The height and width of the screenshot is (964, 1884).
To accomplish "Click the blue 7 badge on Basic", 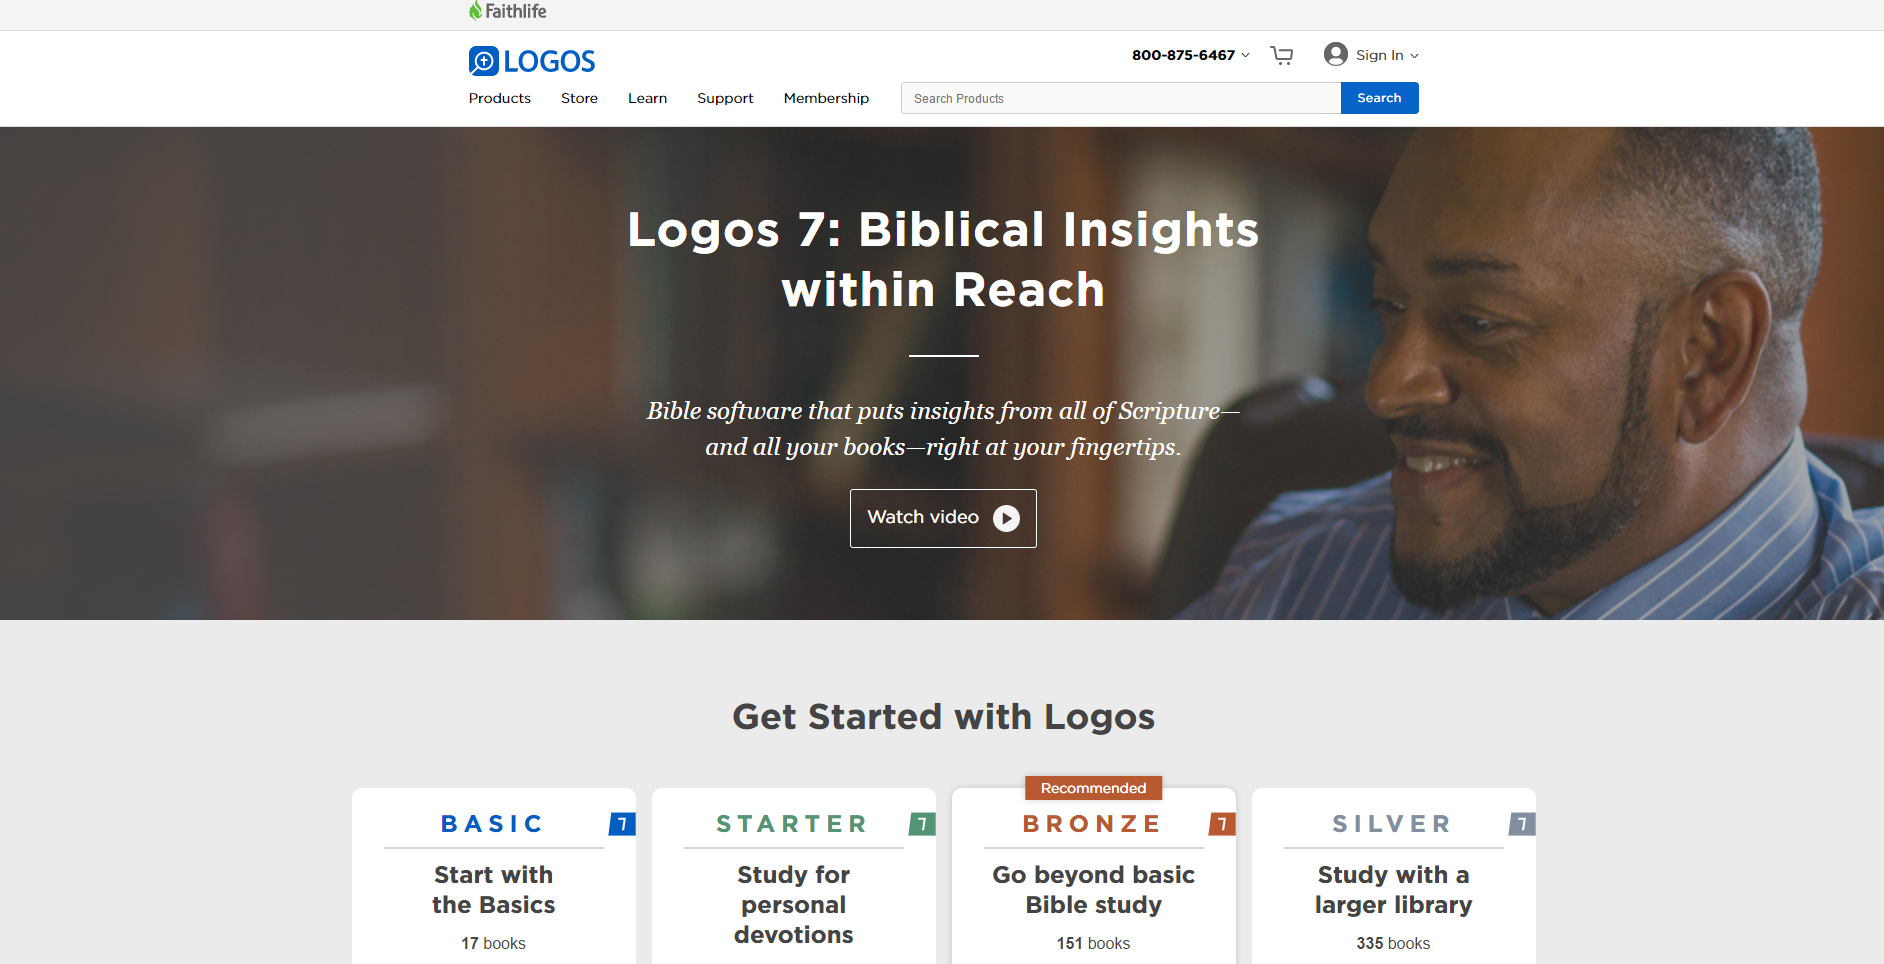I will coord(622,824).
